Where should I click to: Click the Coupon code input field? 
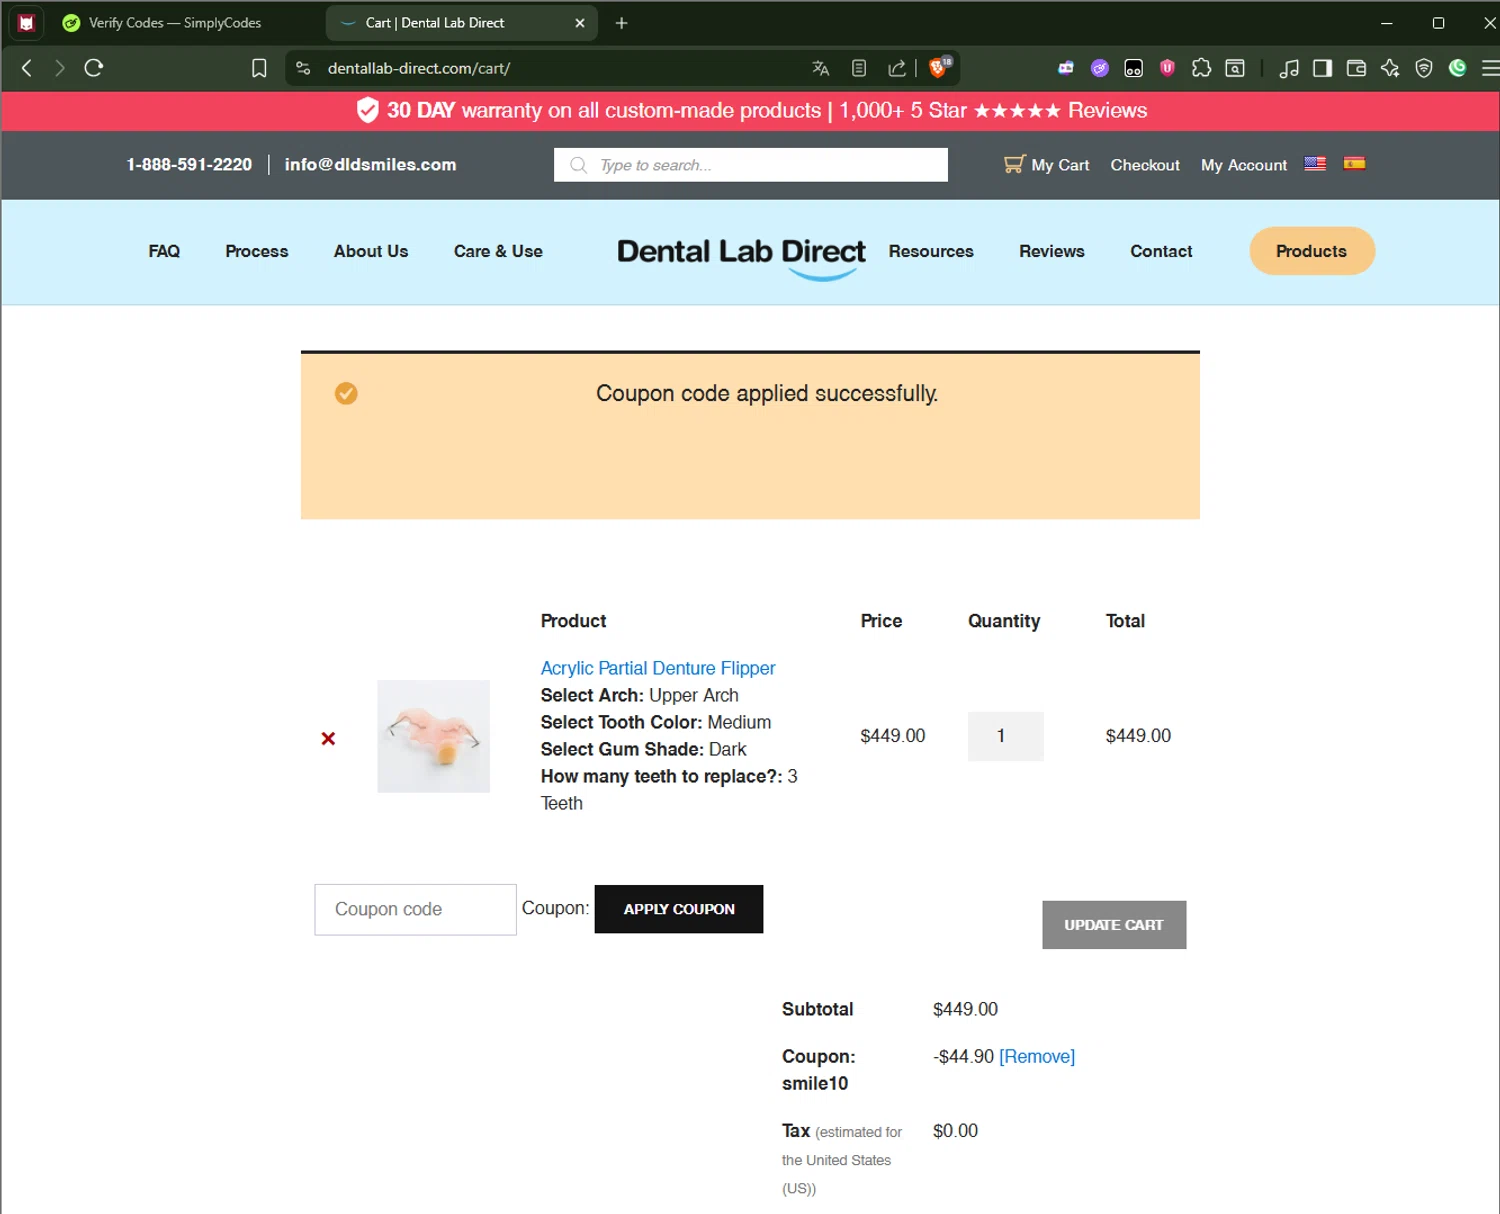coord(415,909)
